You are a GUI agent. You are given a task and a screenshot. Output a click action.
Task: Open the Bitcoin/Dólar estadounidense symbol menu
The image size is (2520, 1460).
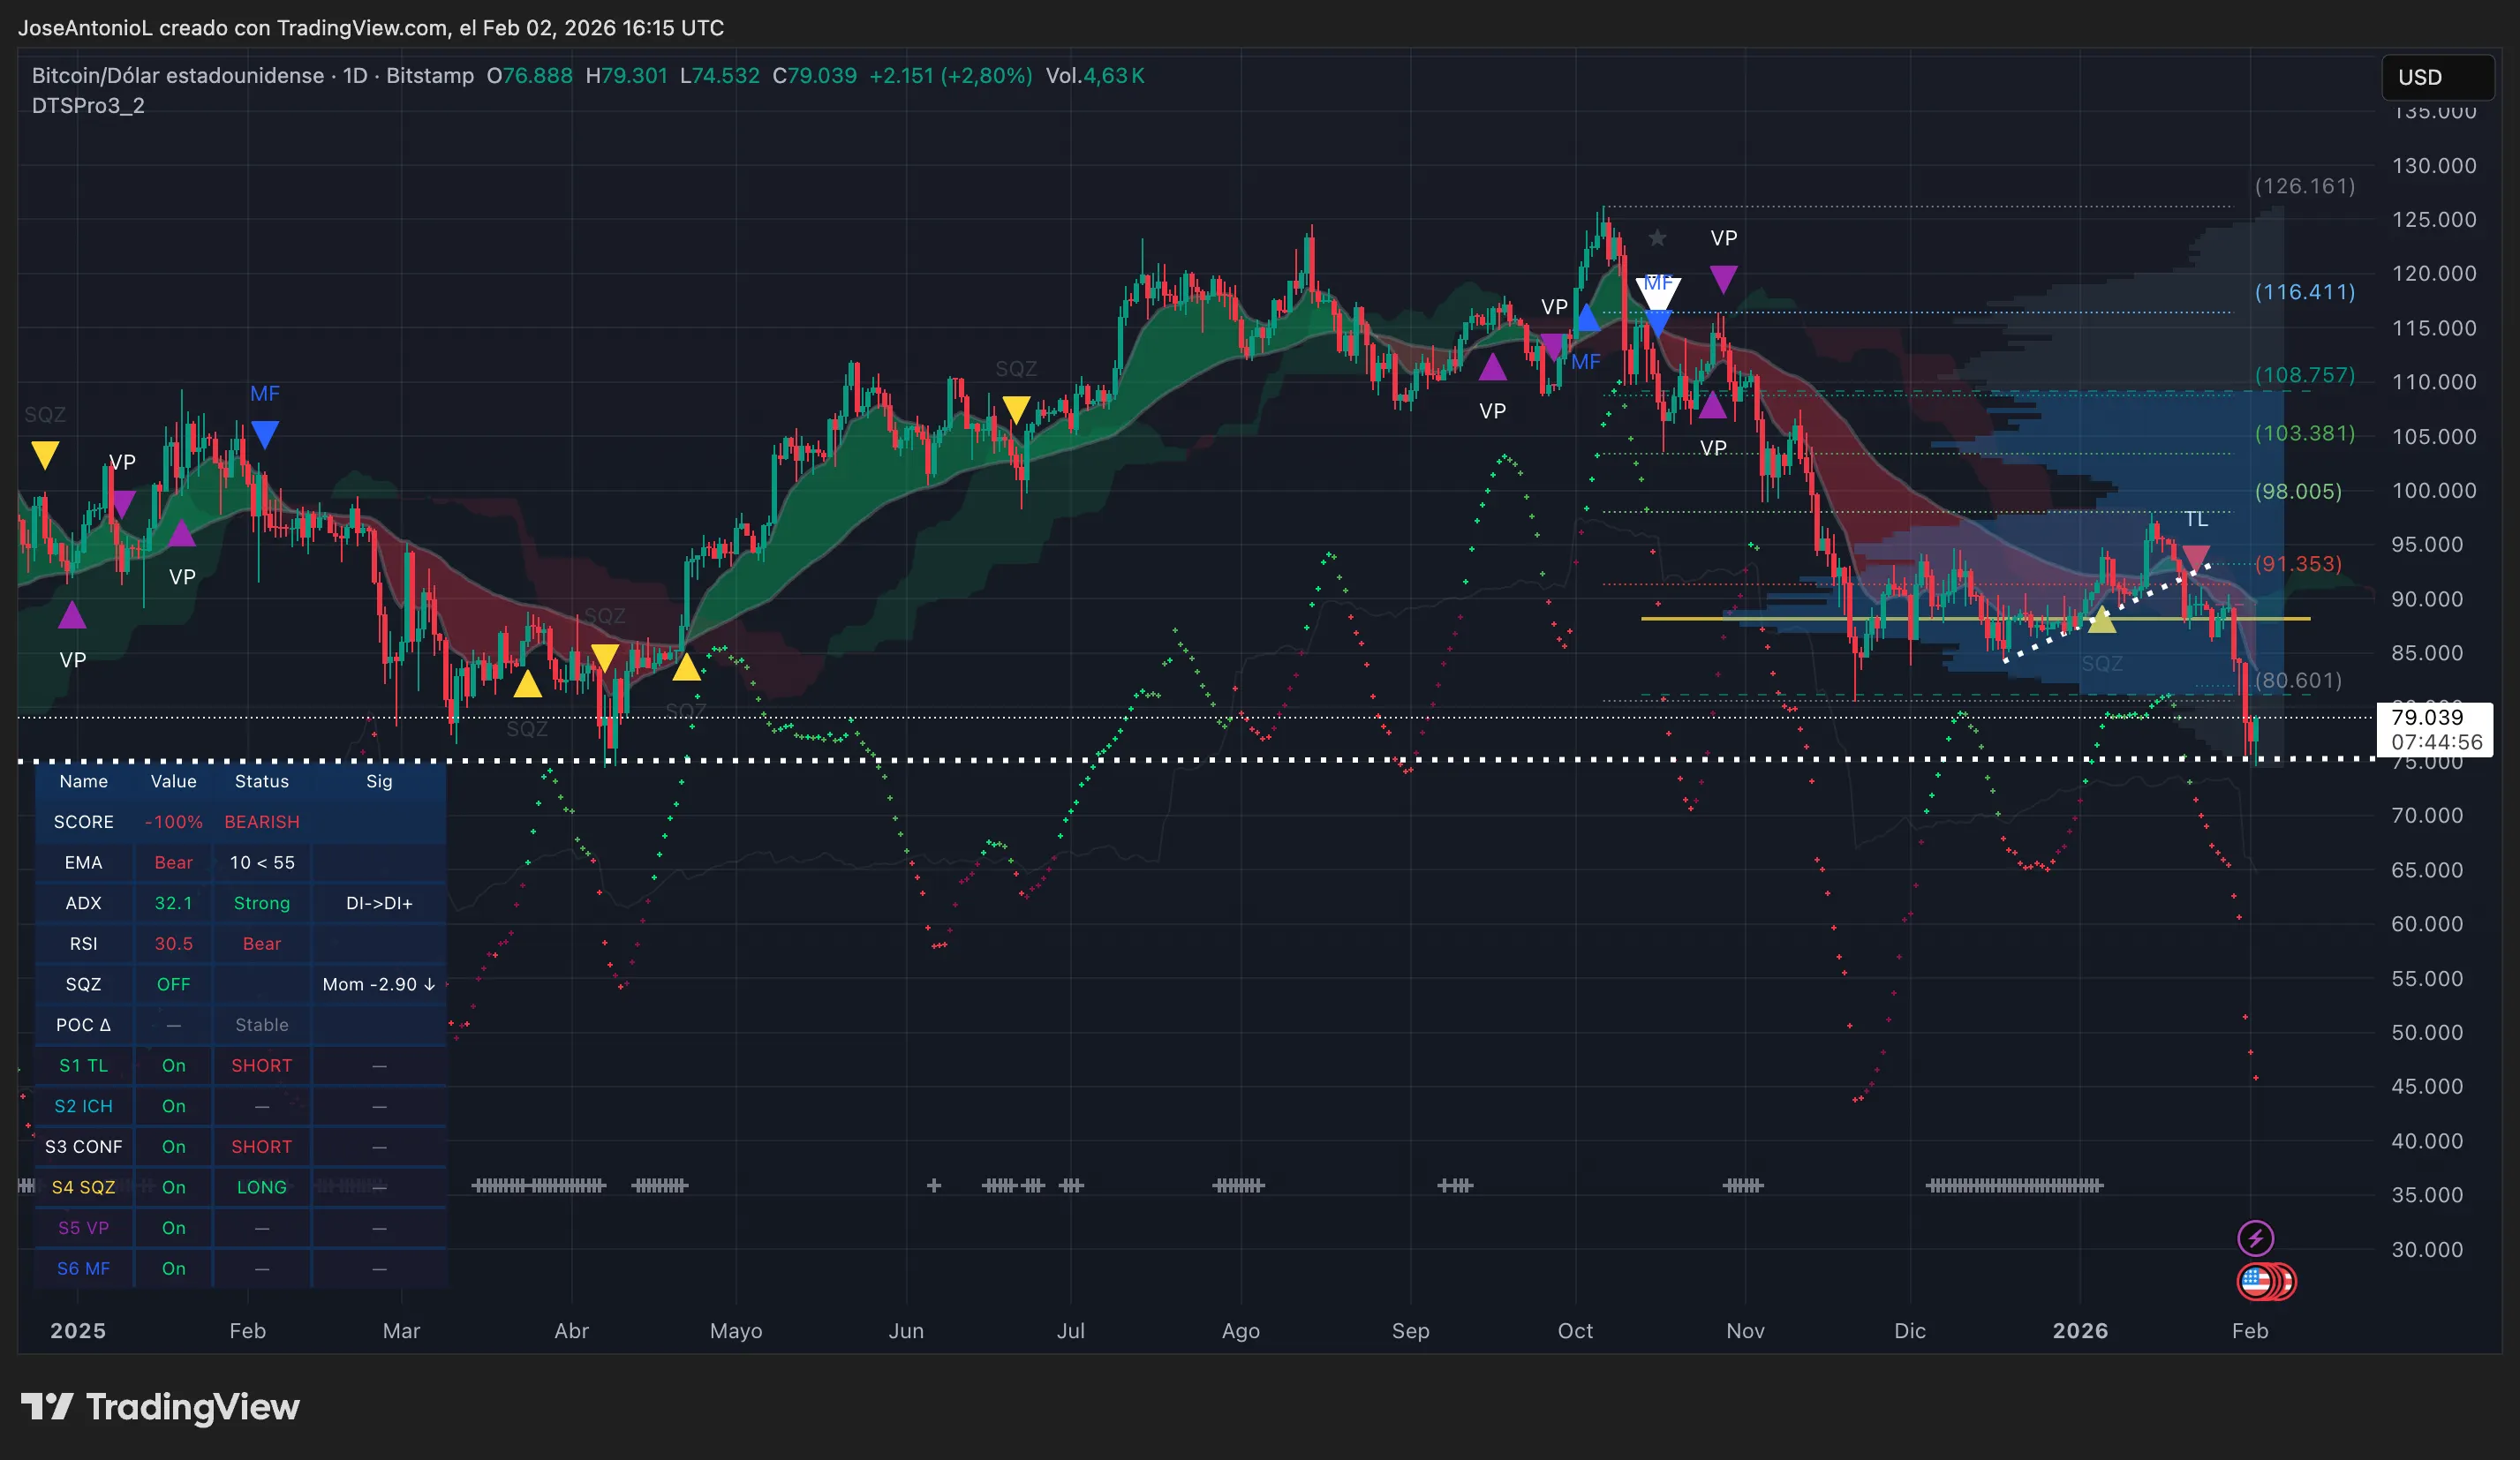tap(175, 75)
